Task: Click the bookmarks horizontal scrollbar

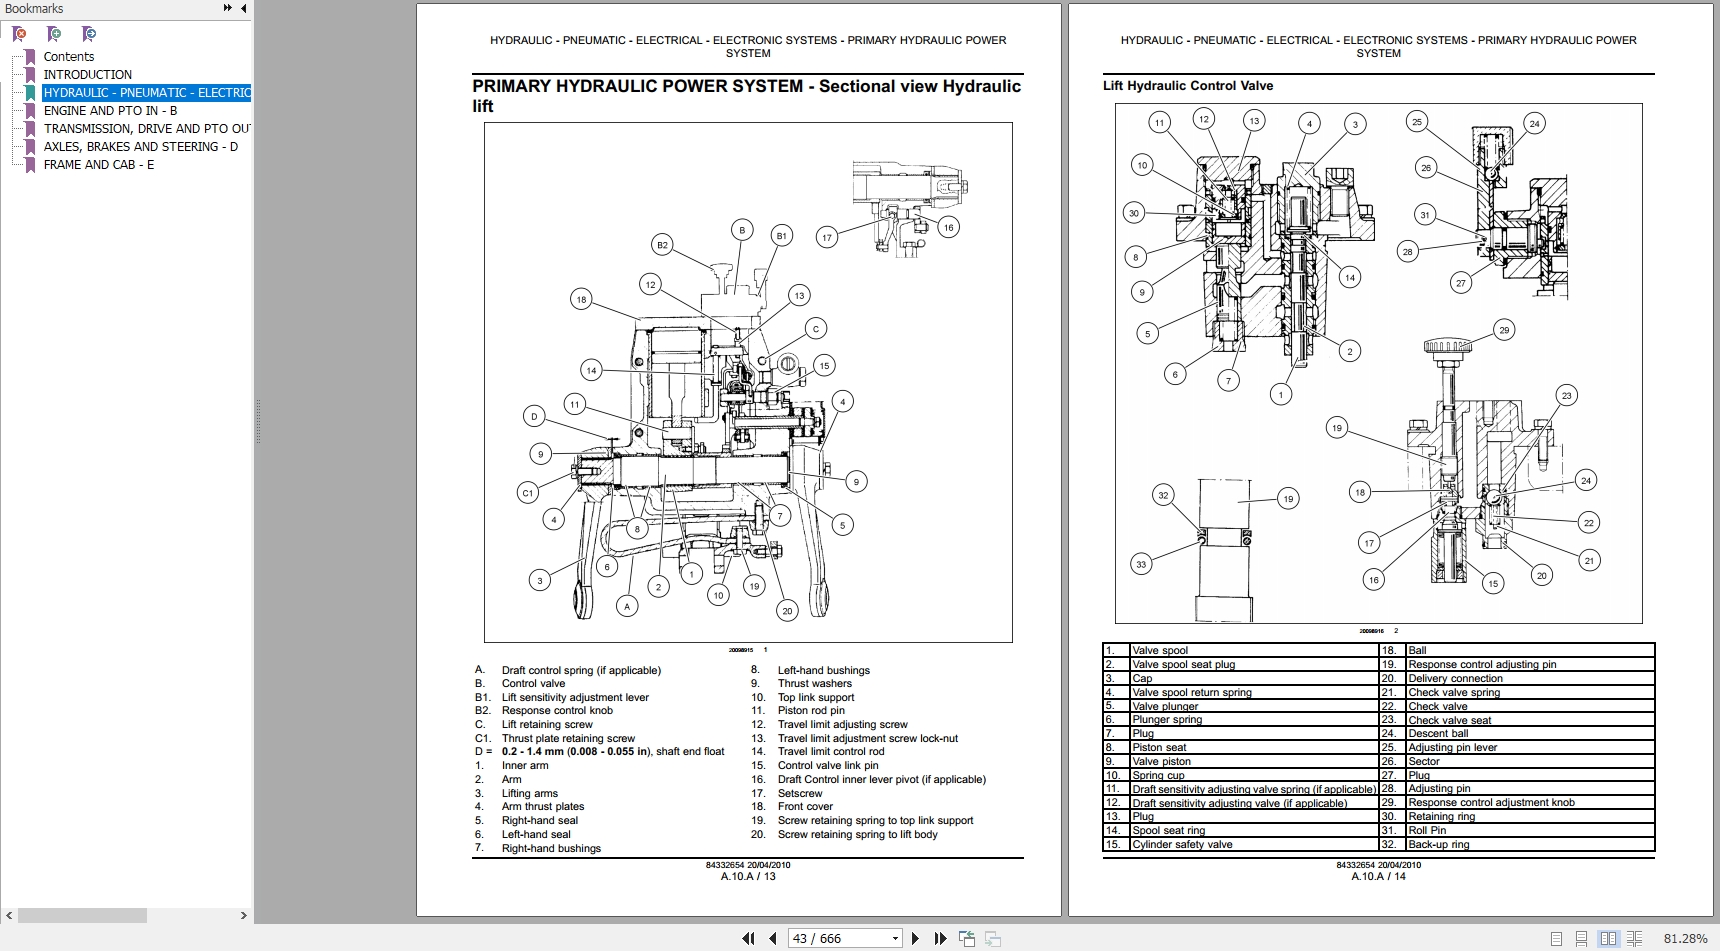Action: tap(82, 915)
